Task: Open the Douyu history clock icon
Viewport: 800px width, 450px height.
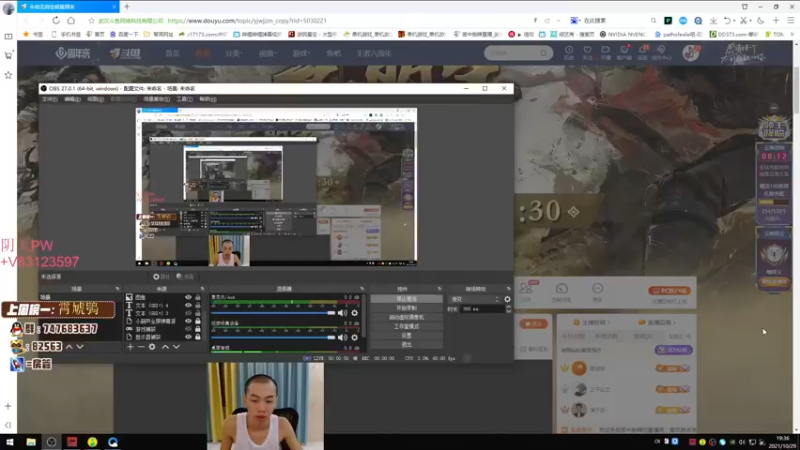Action: [569, 52]
